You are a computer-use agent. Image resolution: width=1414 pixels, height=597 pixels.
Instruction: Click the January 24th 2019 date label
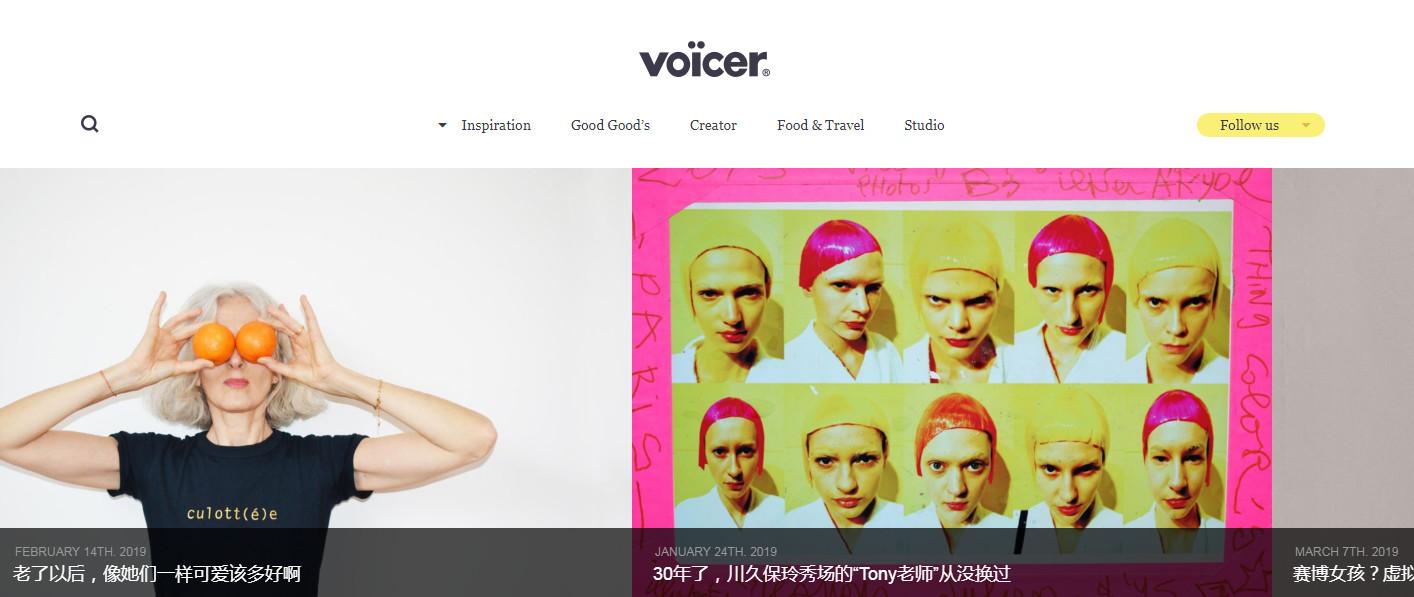tap(716, 551)
